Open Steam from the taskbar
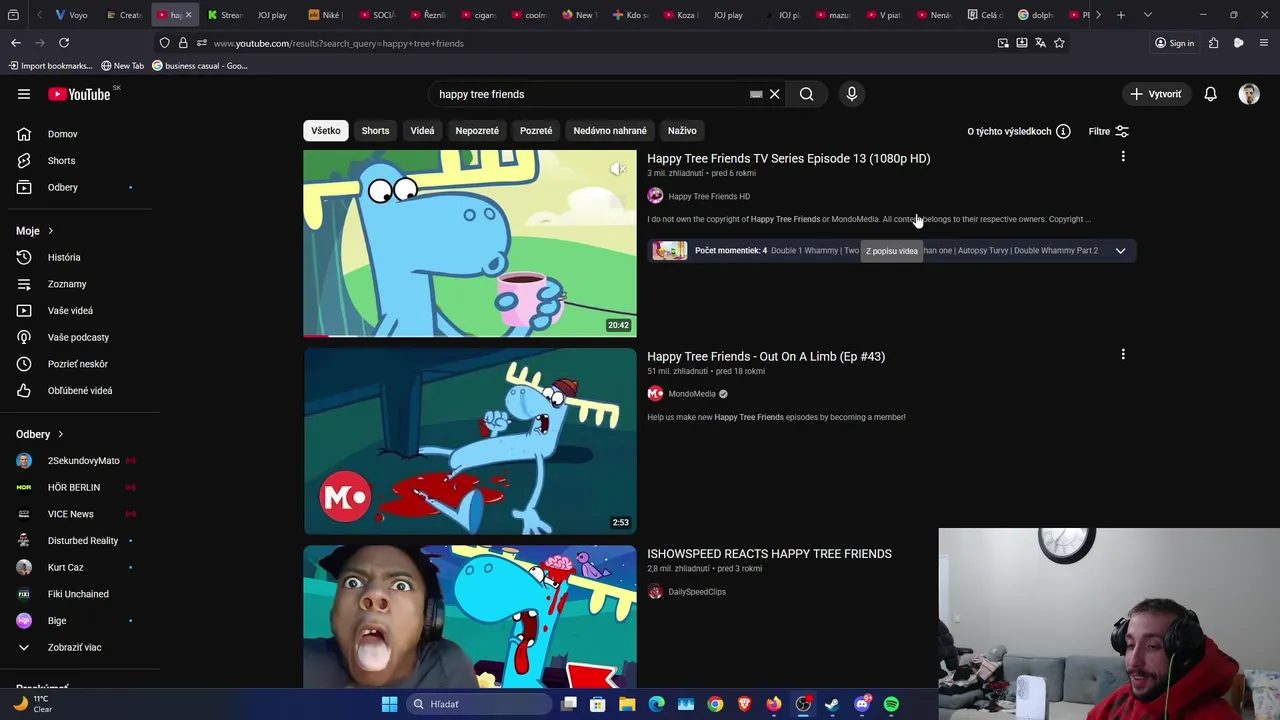The image size is (1280, 720). tap(832, 704)
